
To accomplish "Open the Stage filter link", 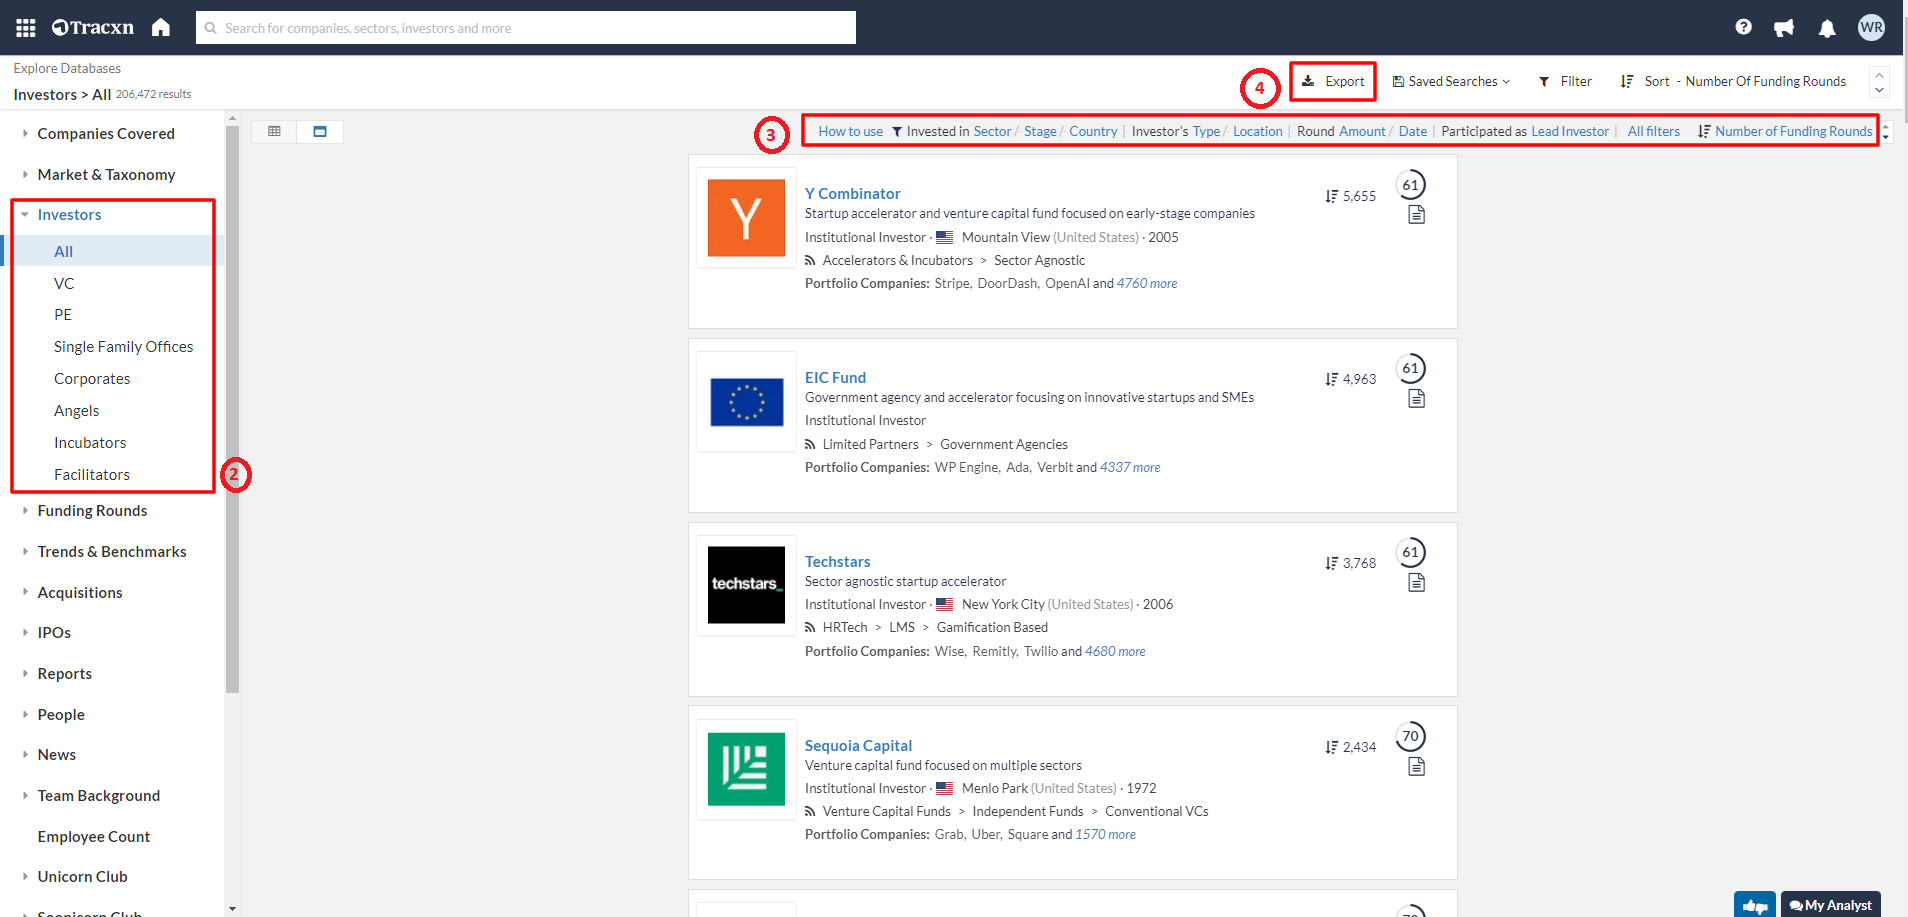I will click(x=1040, y=131).
